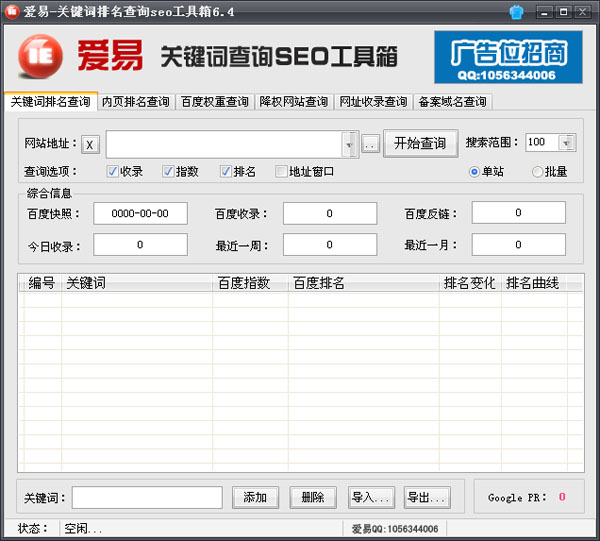
Task: Click the Google PR value 0
Action: click(562, 497)
